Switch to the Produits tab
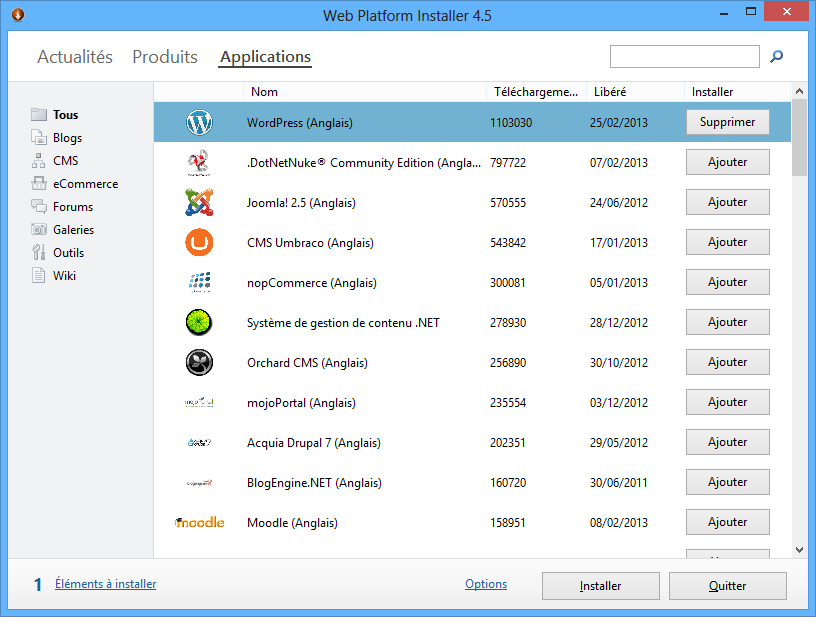The height and width of the screenshot is (617, 816). (165, 57)
